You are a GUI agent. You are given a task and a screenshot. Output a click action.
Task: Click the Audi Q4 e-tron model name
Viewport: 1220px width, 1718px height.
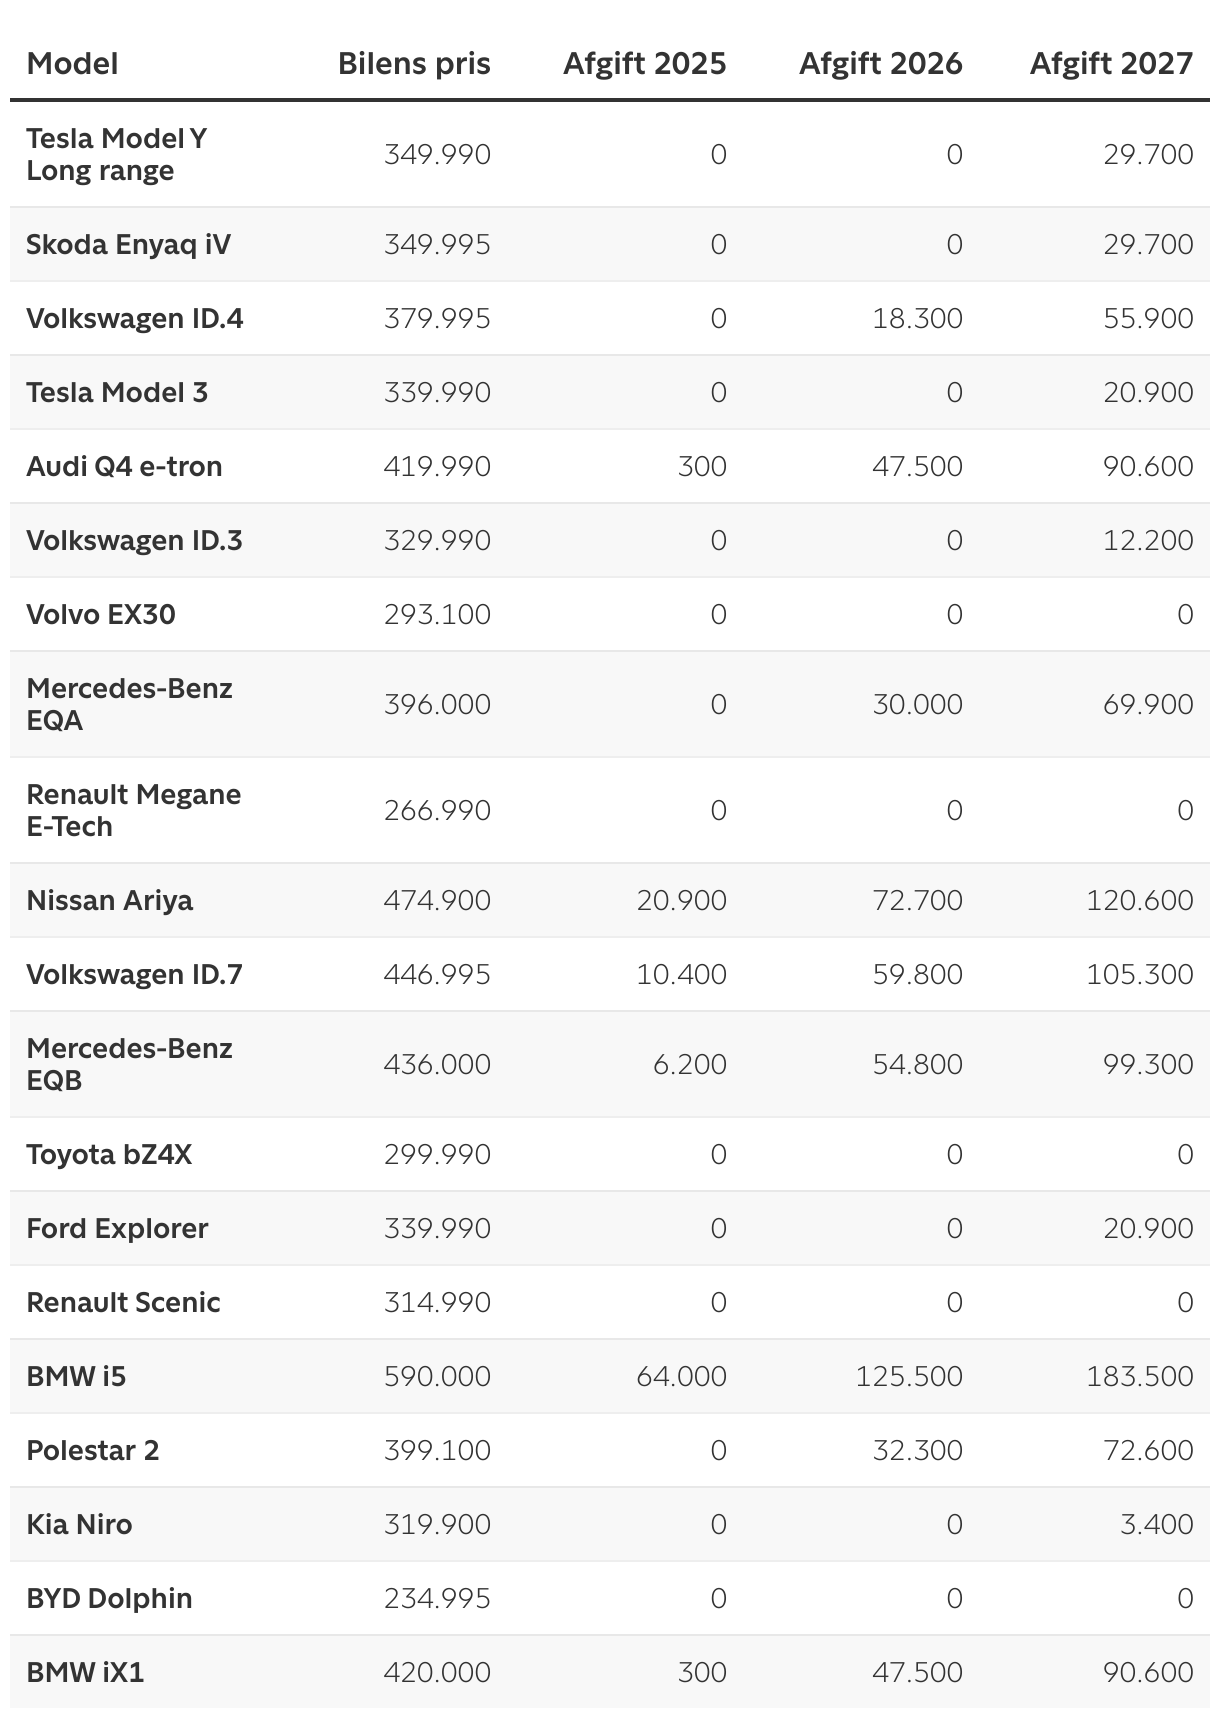pos(124,467)
